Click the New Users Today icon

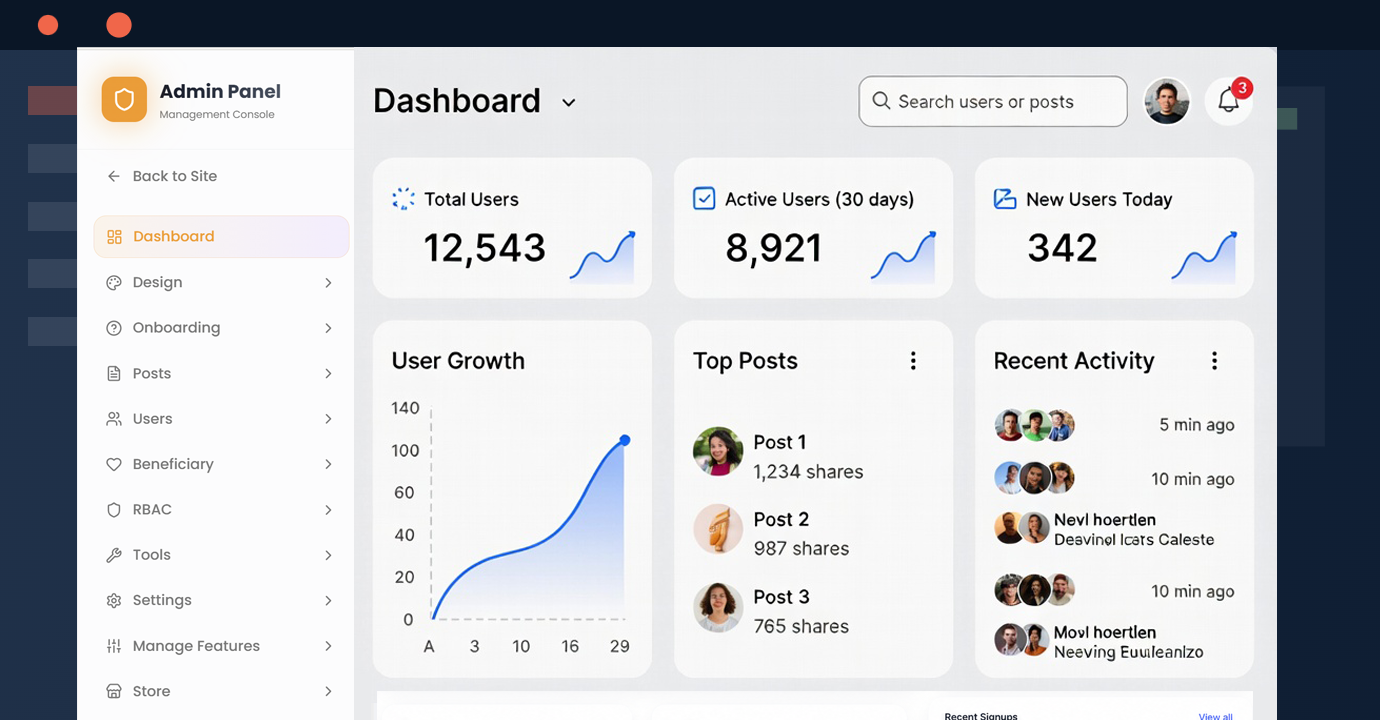(x=1005, y=199)
